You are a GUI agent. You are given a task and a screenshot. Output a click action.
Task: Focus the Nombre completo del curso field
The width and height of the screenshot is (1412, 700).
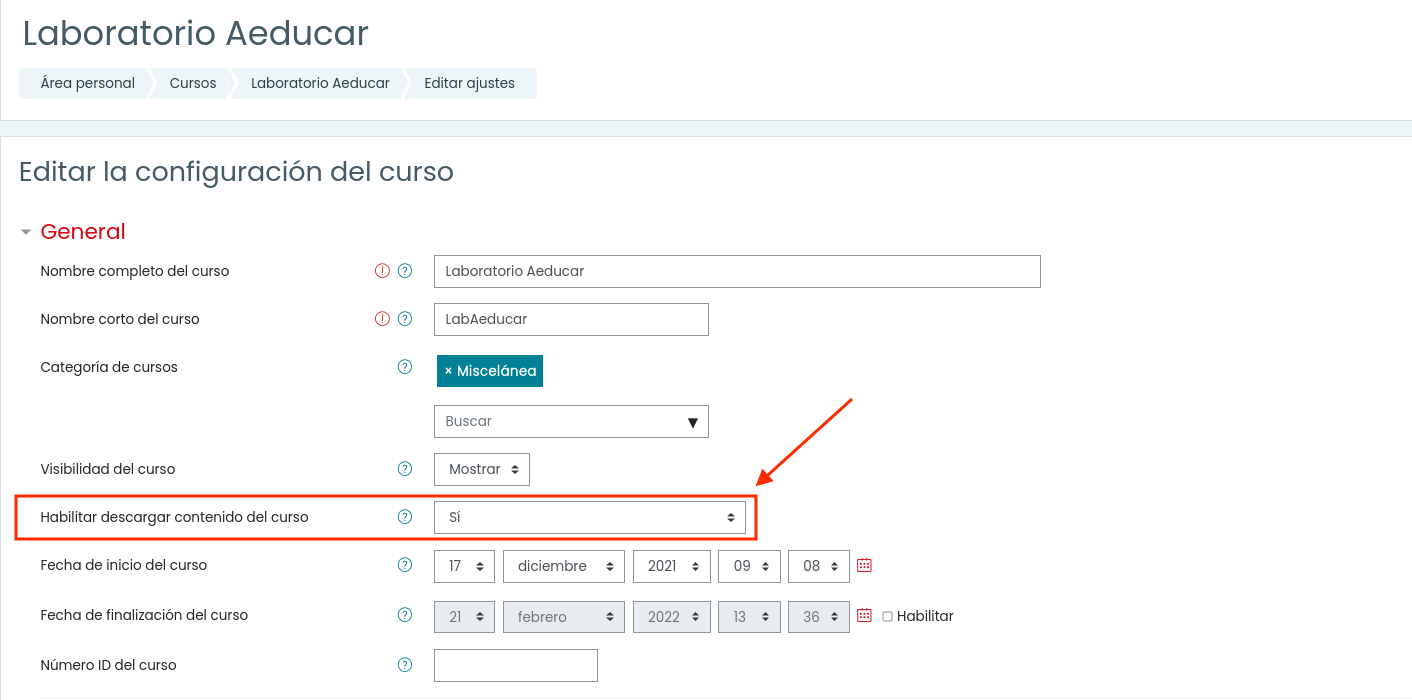click(737, 272)
